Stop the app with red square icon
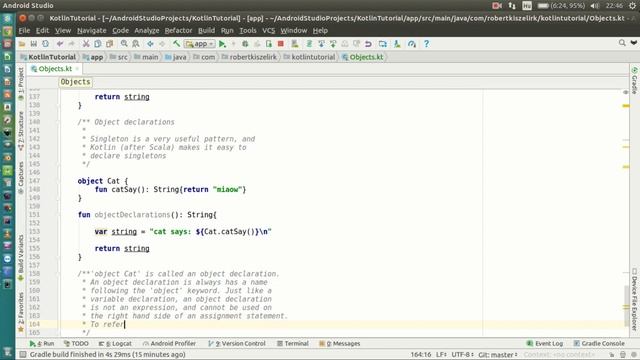The height and width of the screenshot is (360, 640). tap(280, 44)
